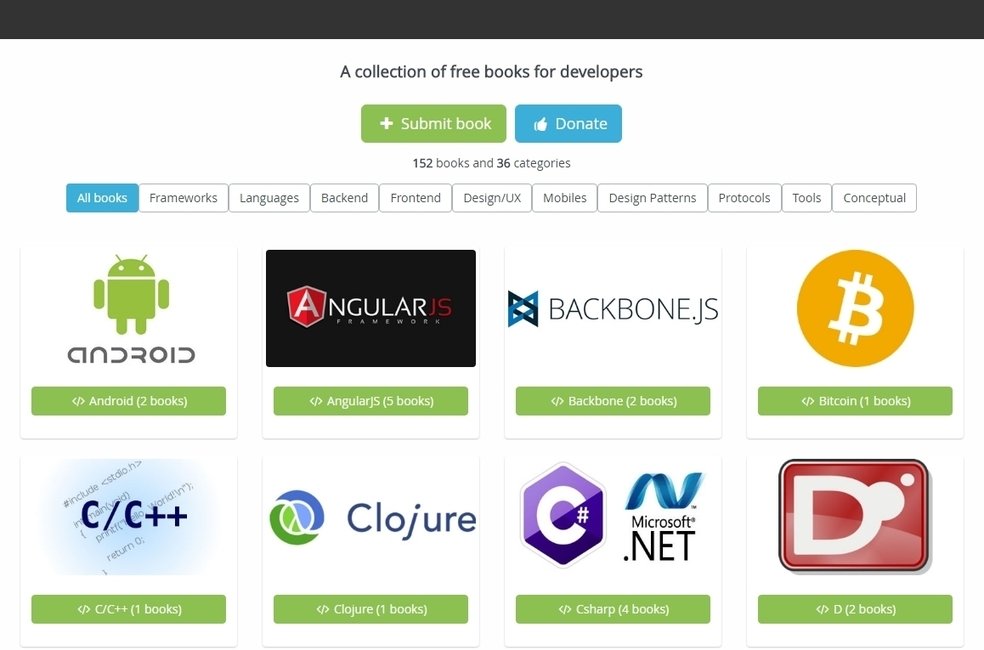This screenshot has height=650, width=984.
Task: Select the AngularJS framework logo
Action: pyautogui.click(x=370, y=308)
